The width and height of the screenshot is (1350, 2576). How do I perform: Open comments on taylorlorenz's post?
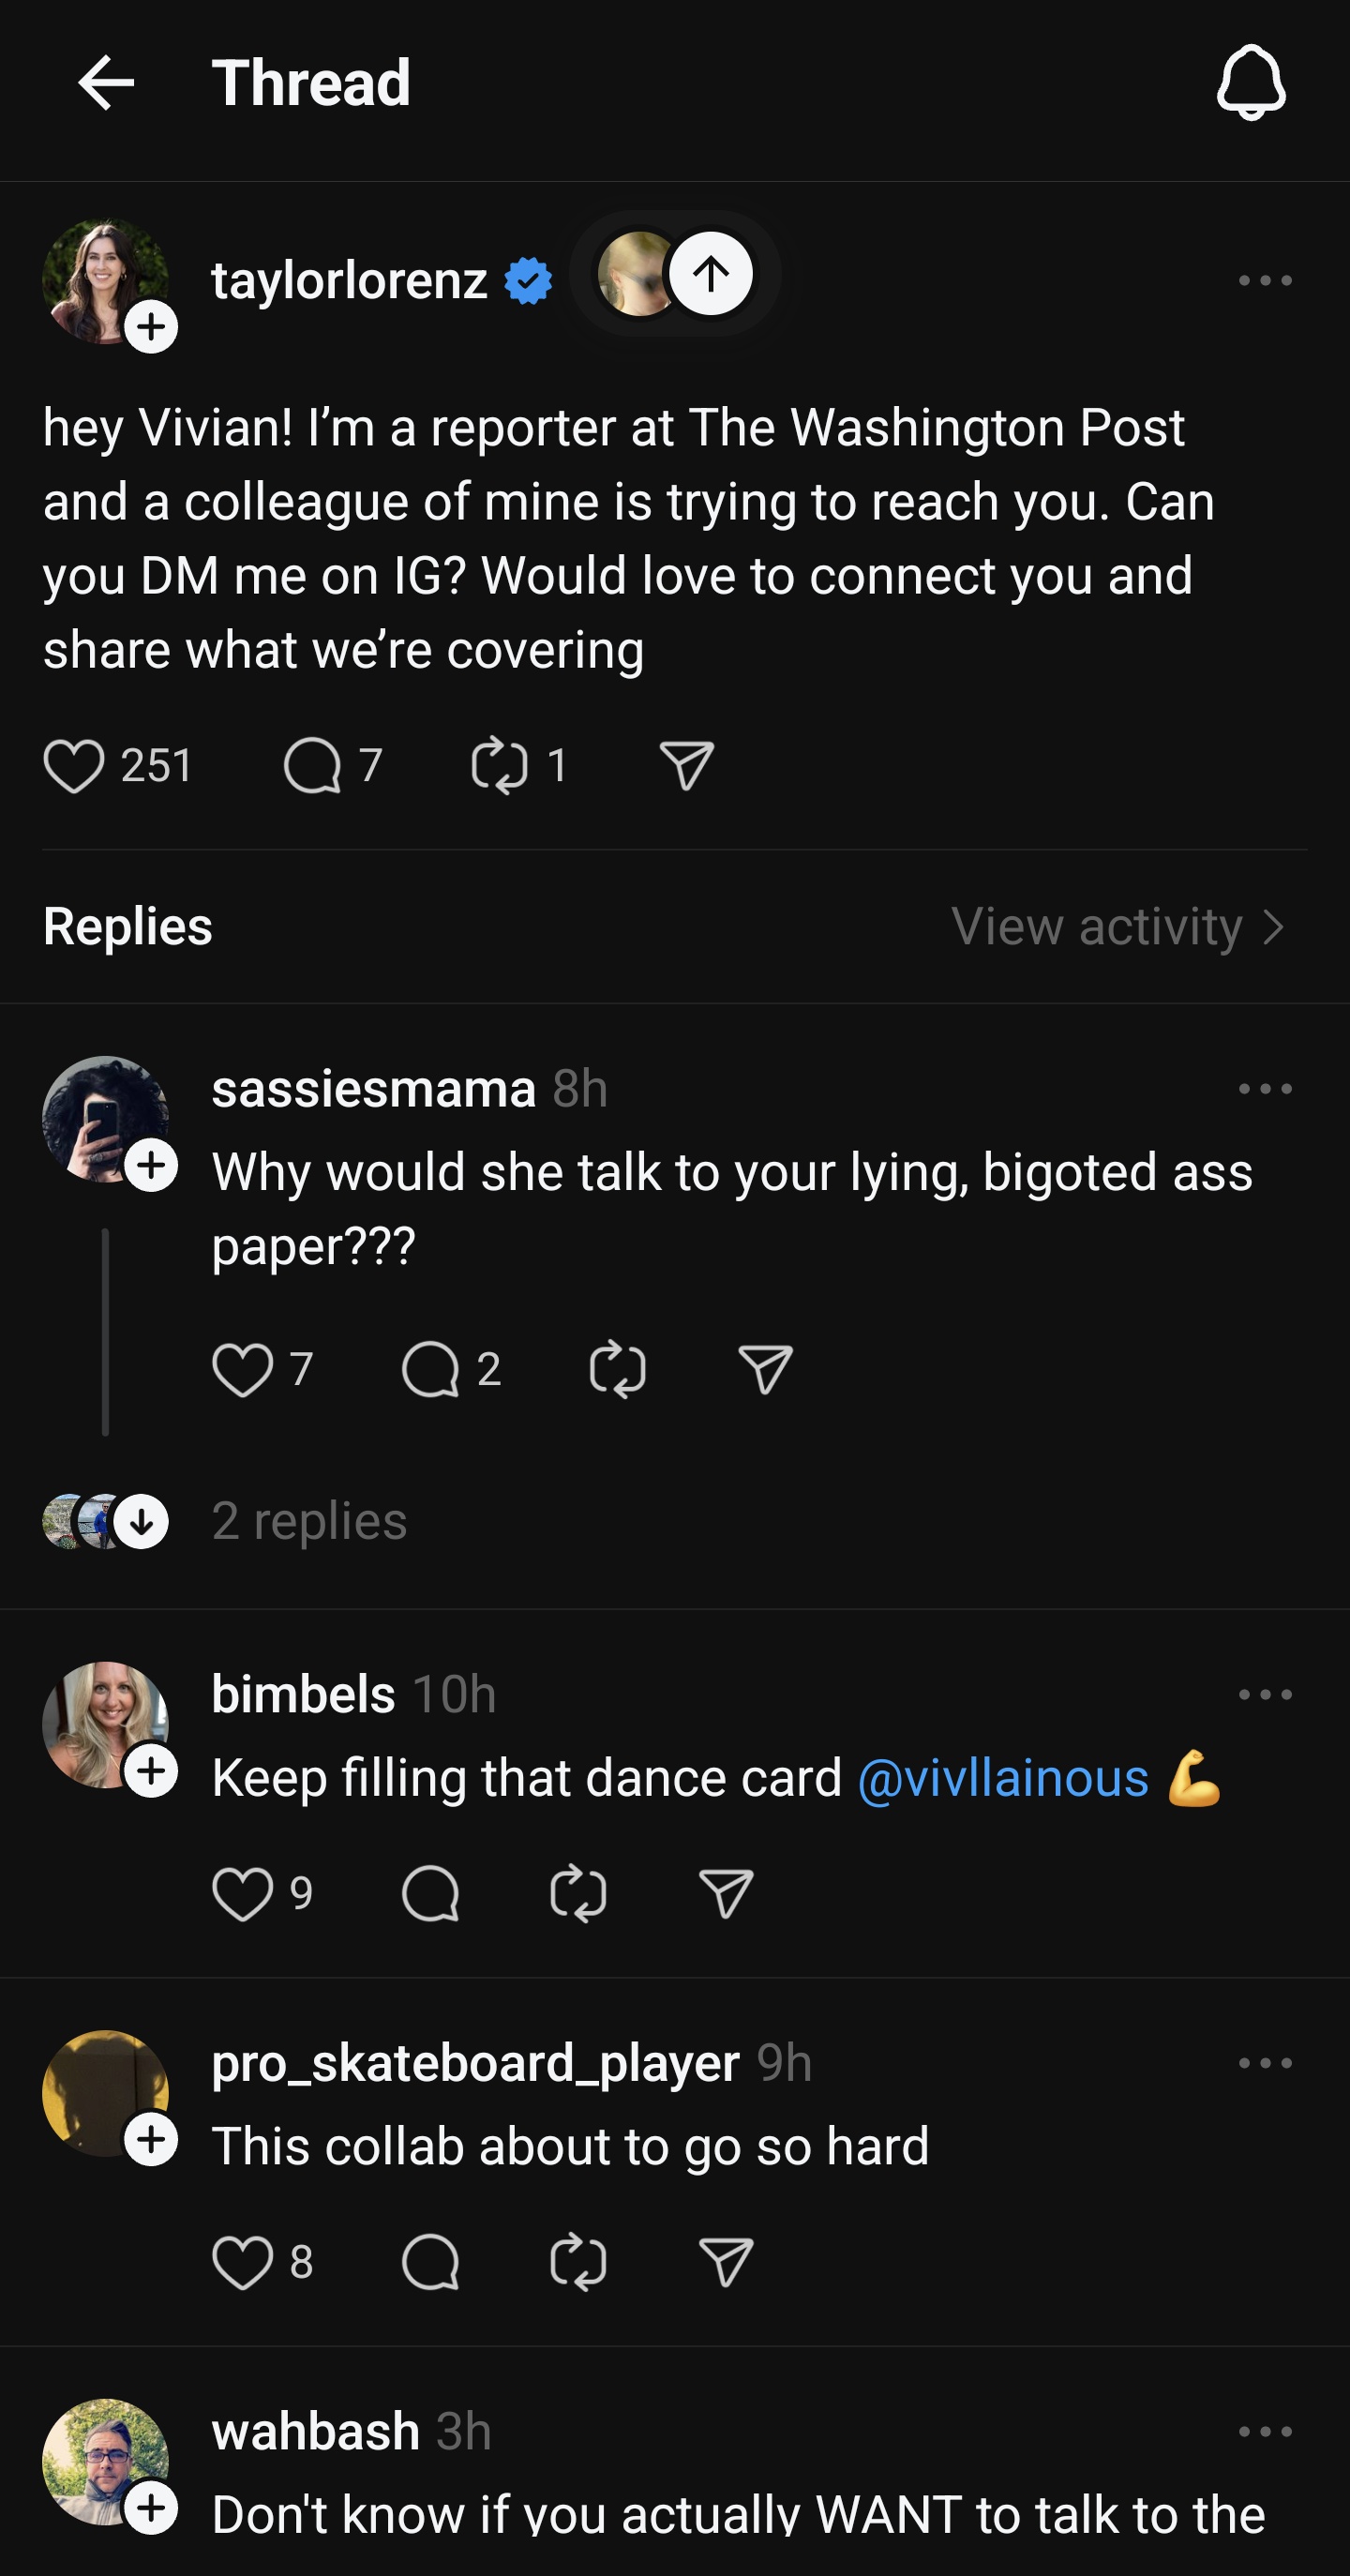pyautogui.click(x=312, y=766)
